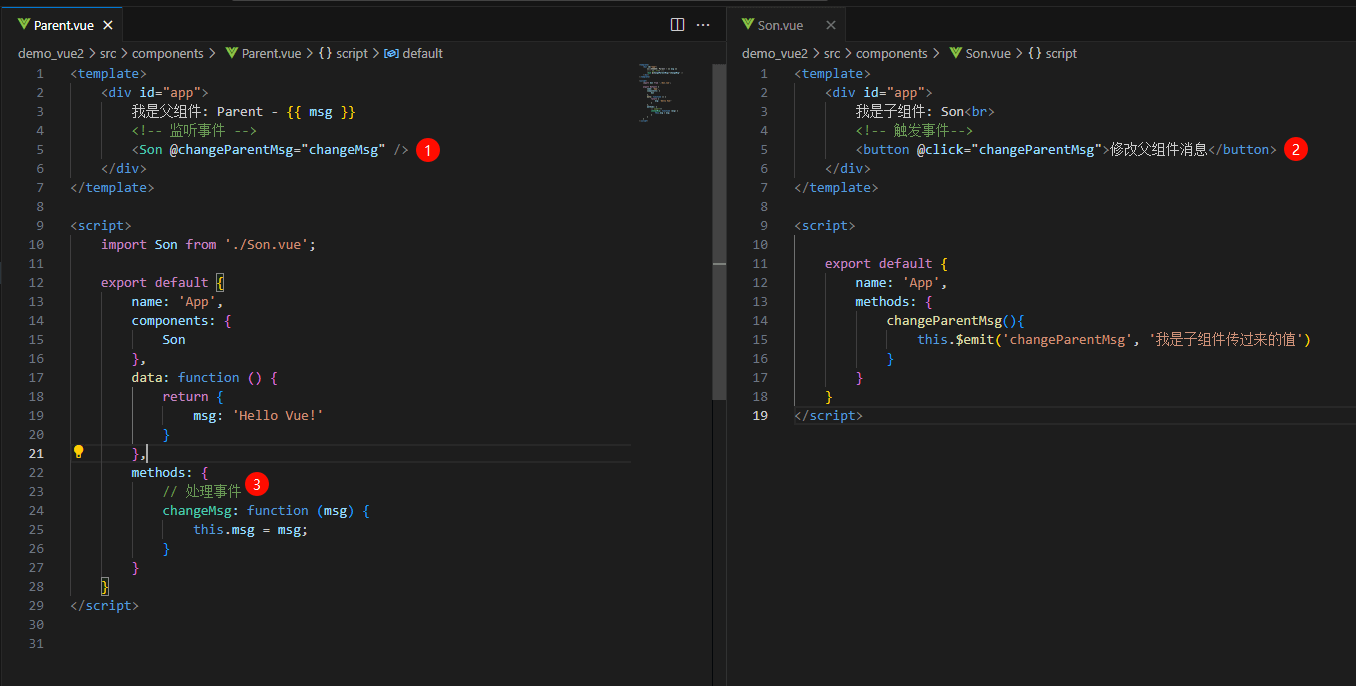Open the More Actions ellipsis menu

point(703,25)
